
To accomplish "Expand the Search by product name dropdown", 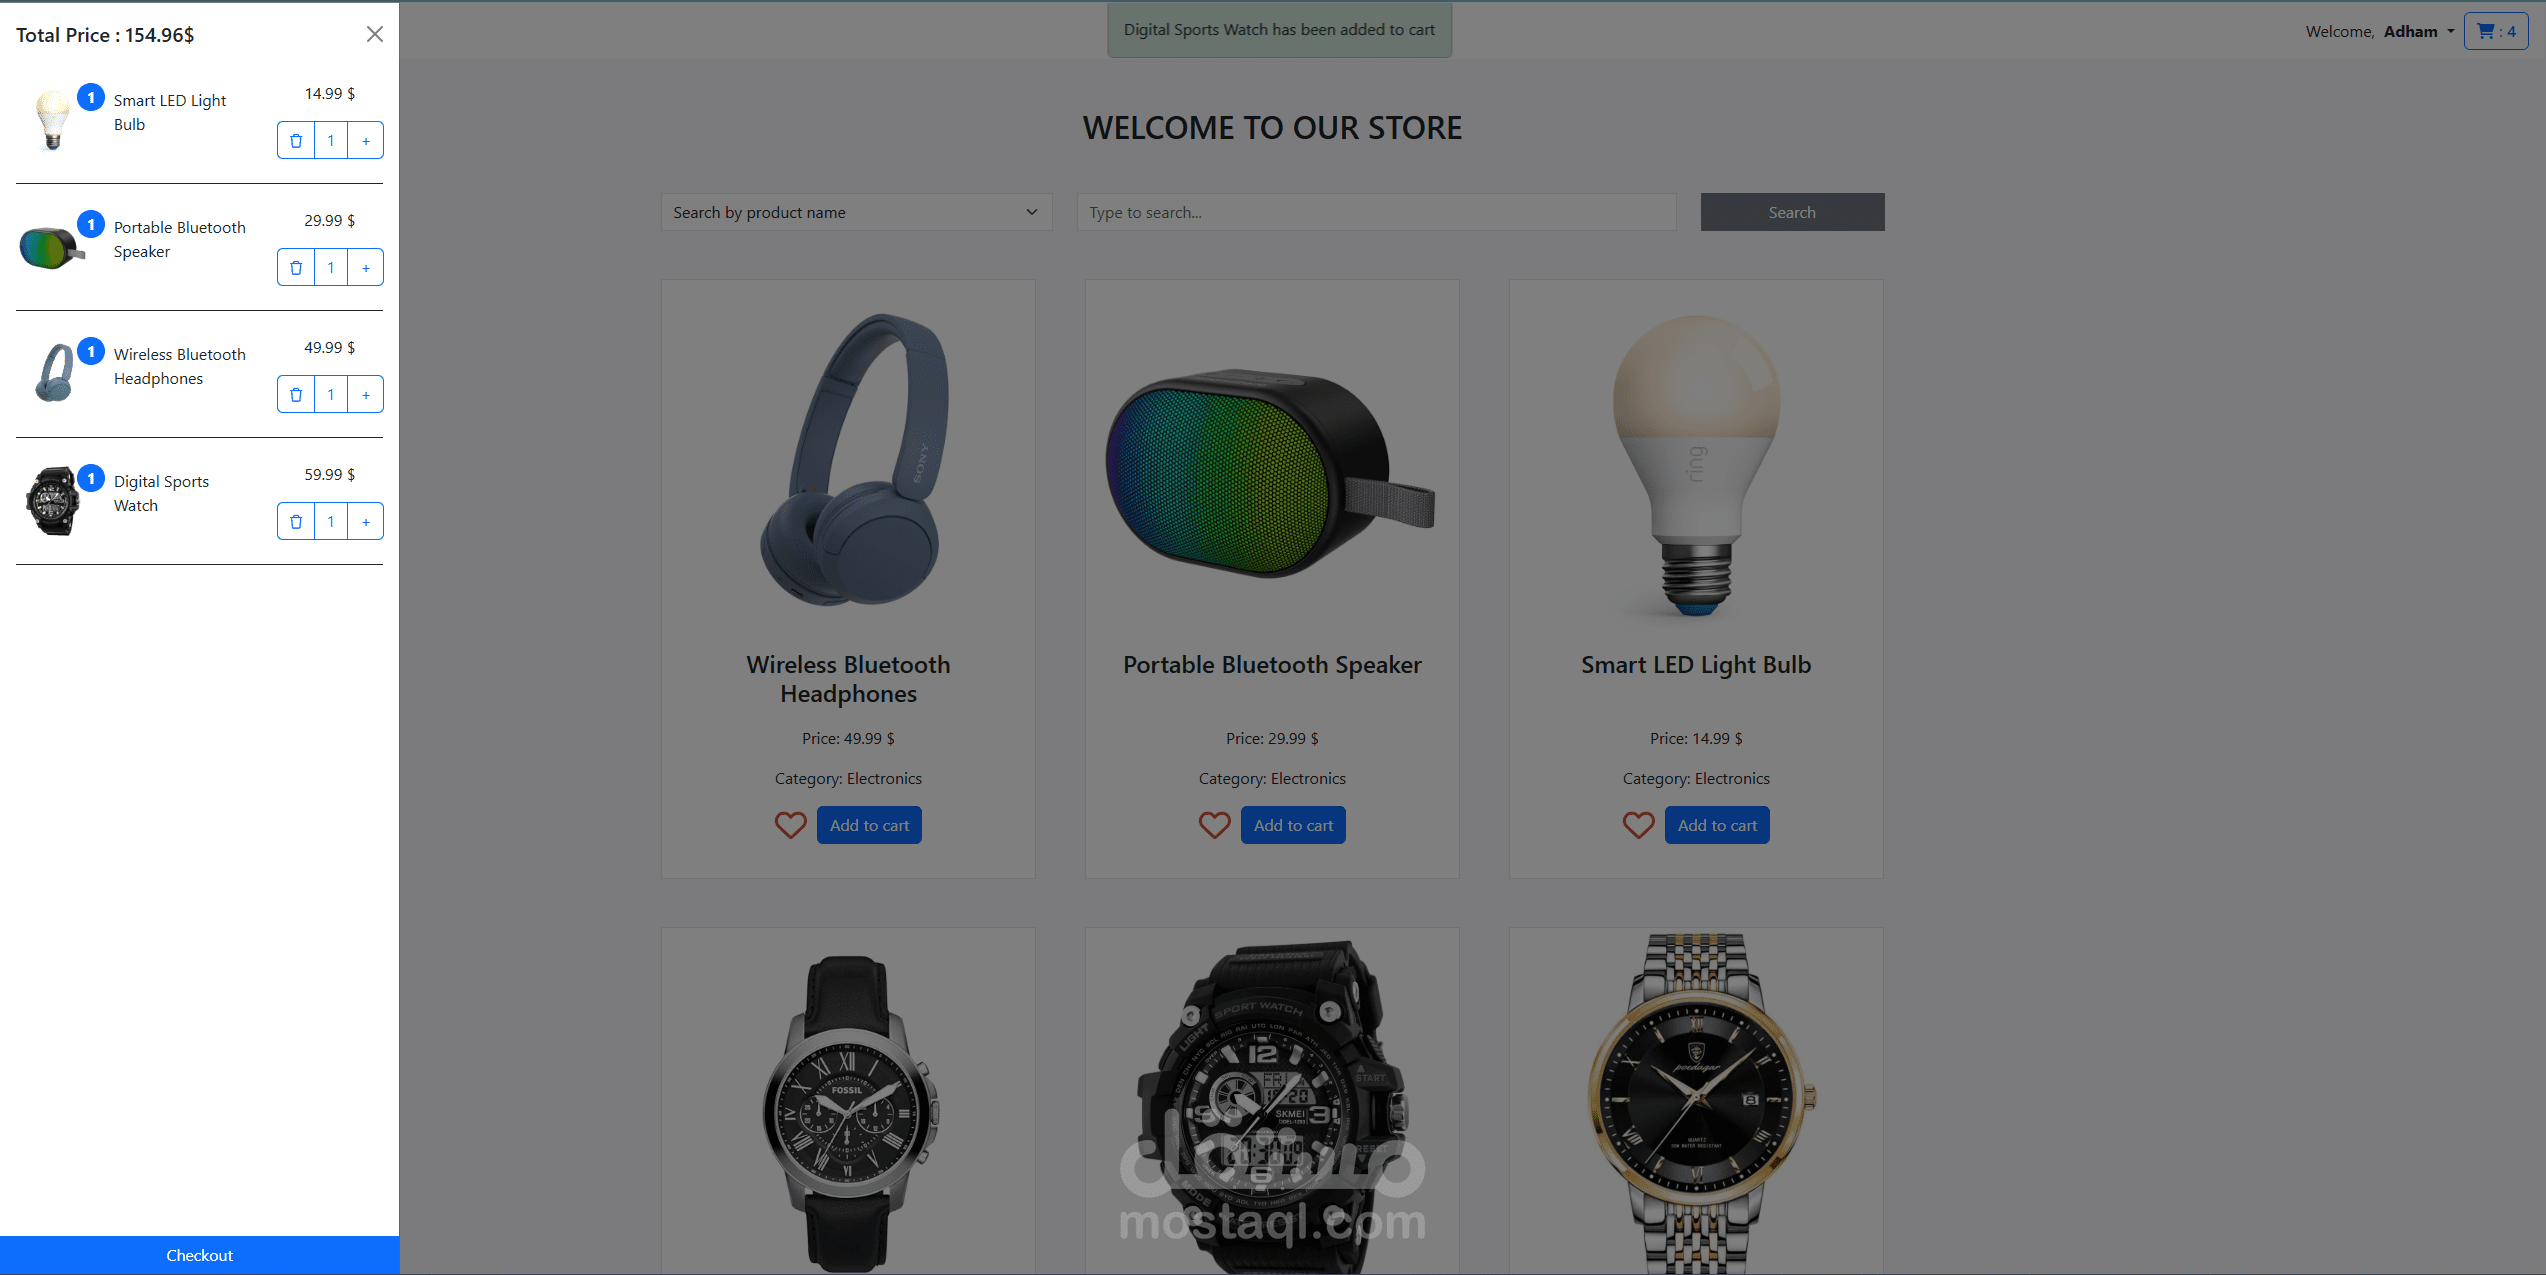I will coord(856,212).
